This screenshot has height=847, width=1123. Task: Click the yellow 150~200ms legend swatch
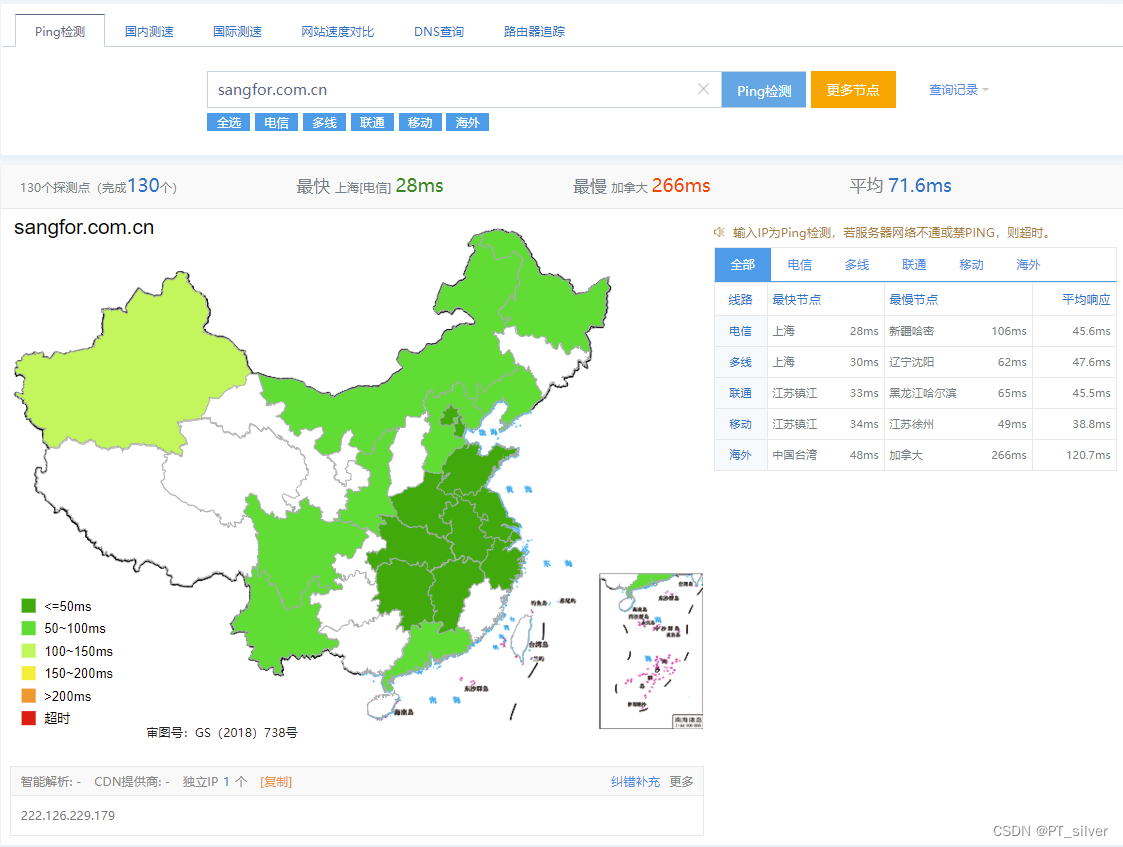click(29, 673)
